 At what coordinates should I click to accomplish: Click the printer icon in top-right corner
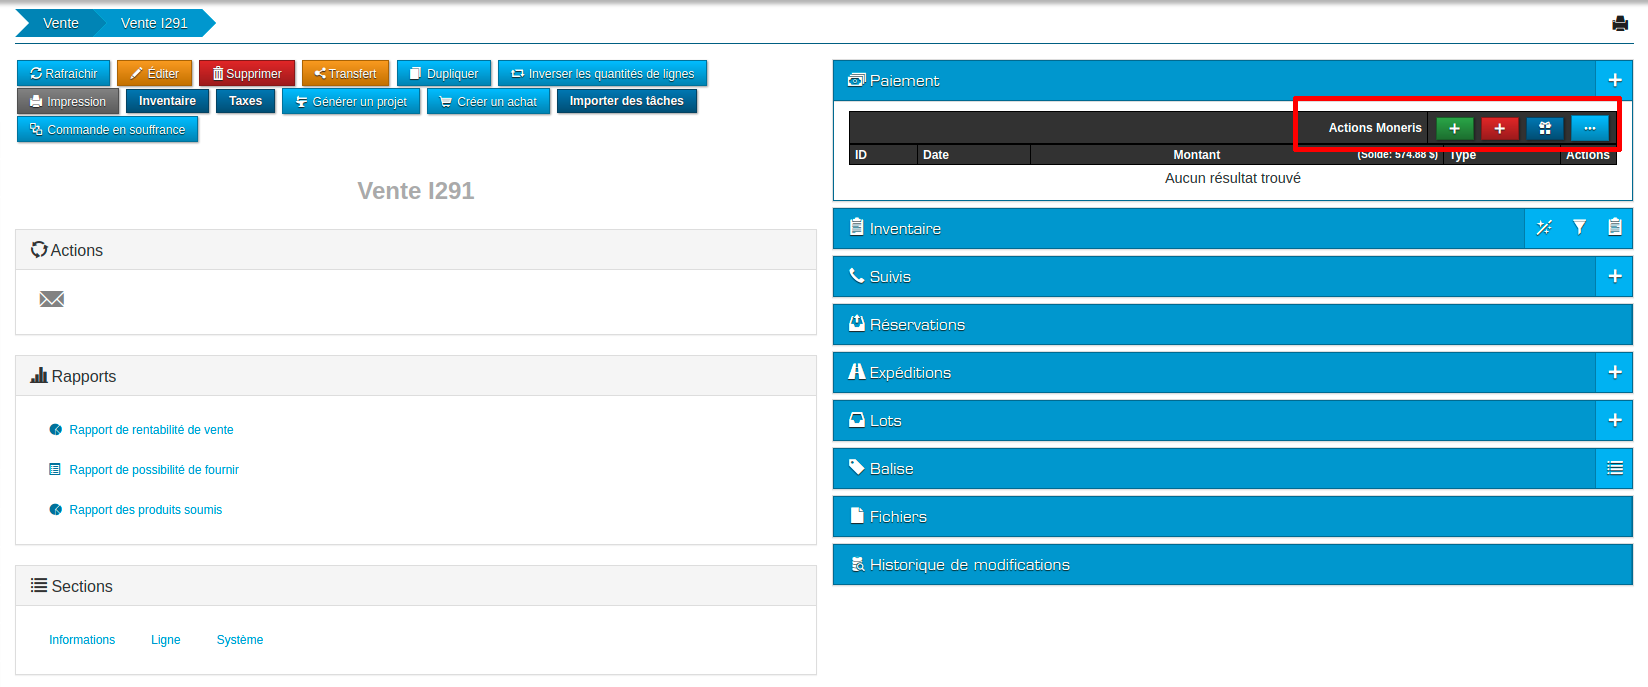[x=1620, y=24]
